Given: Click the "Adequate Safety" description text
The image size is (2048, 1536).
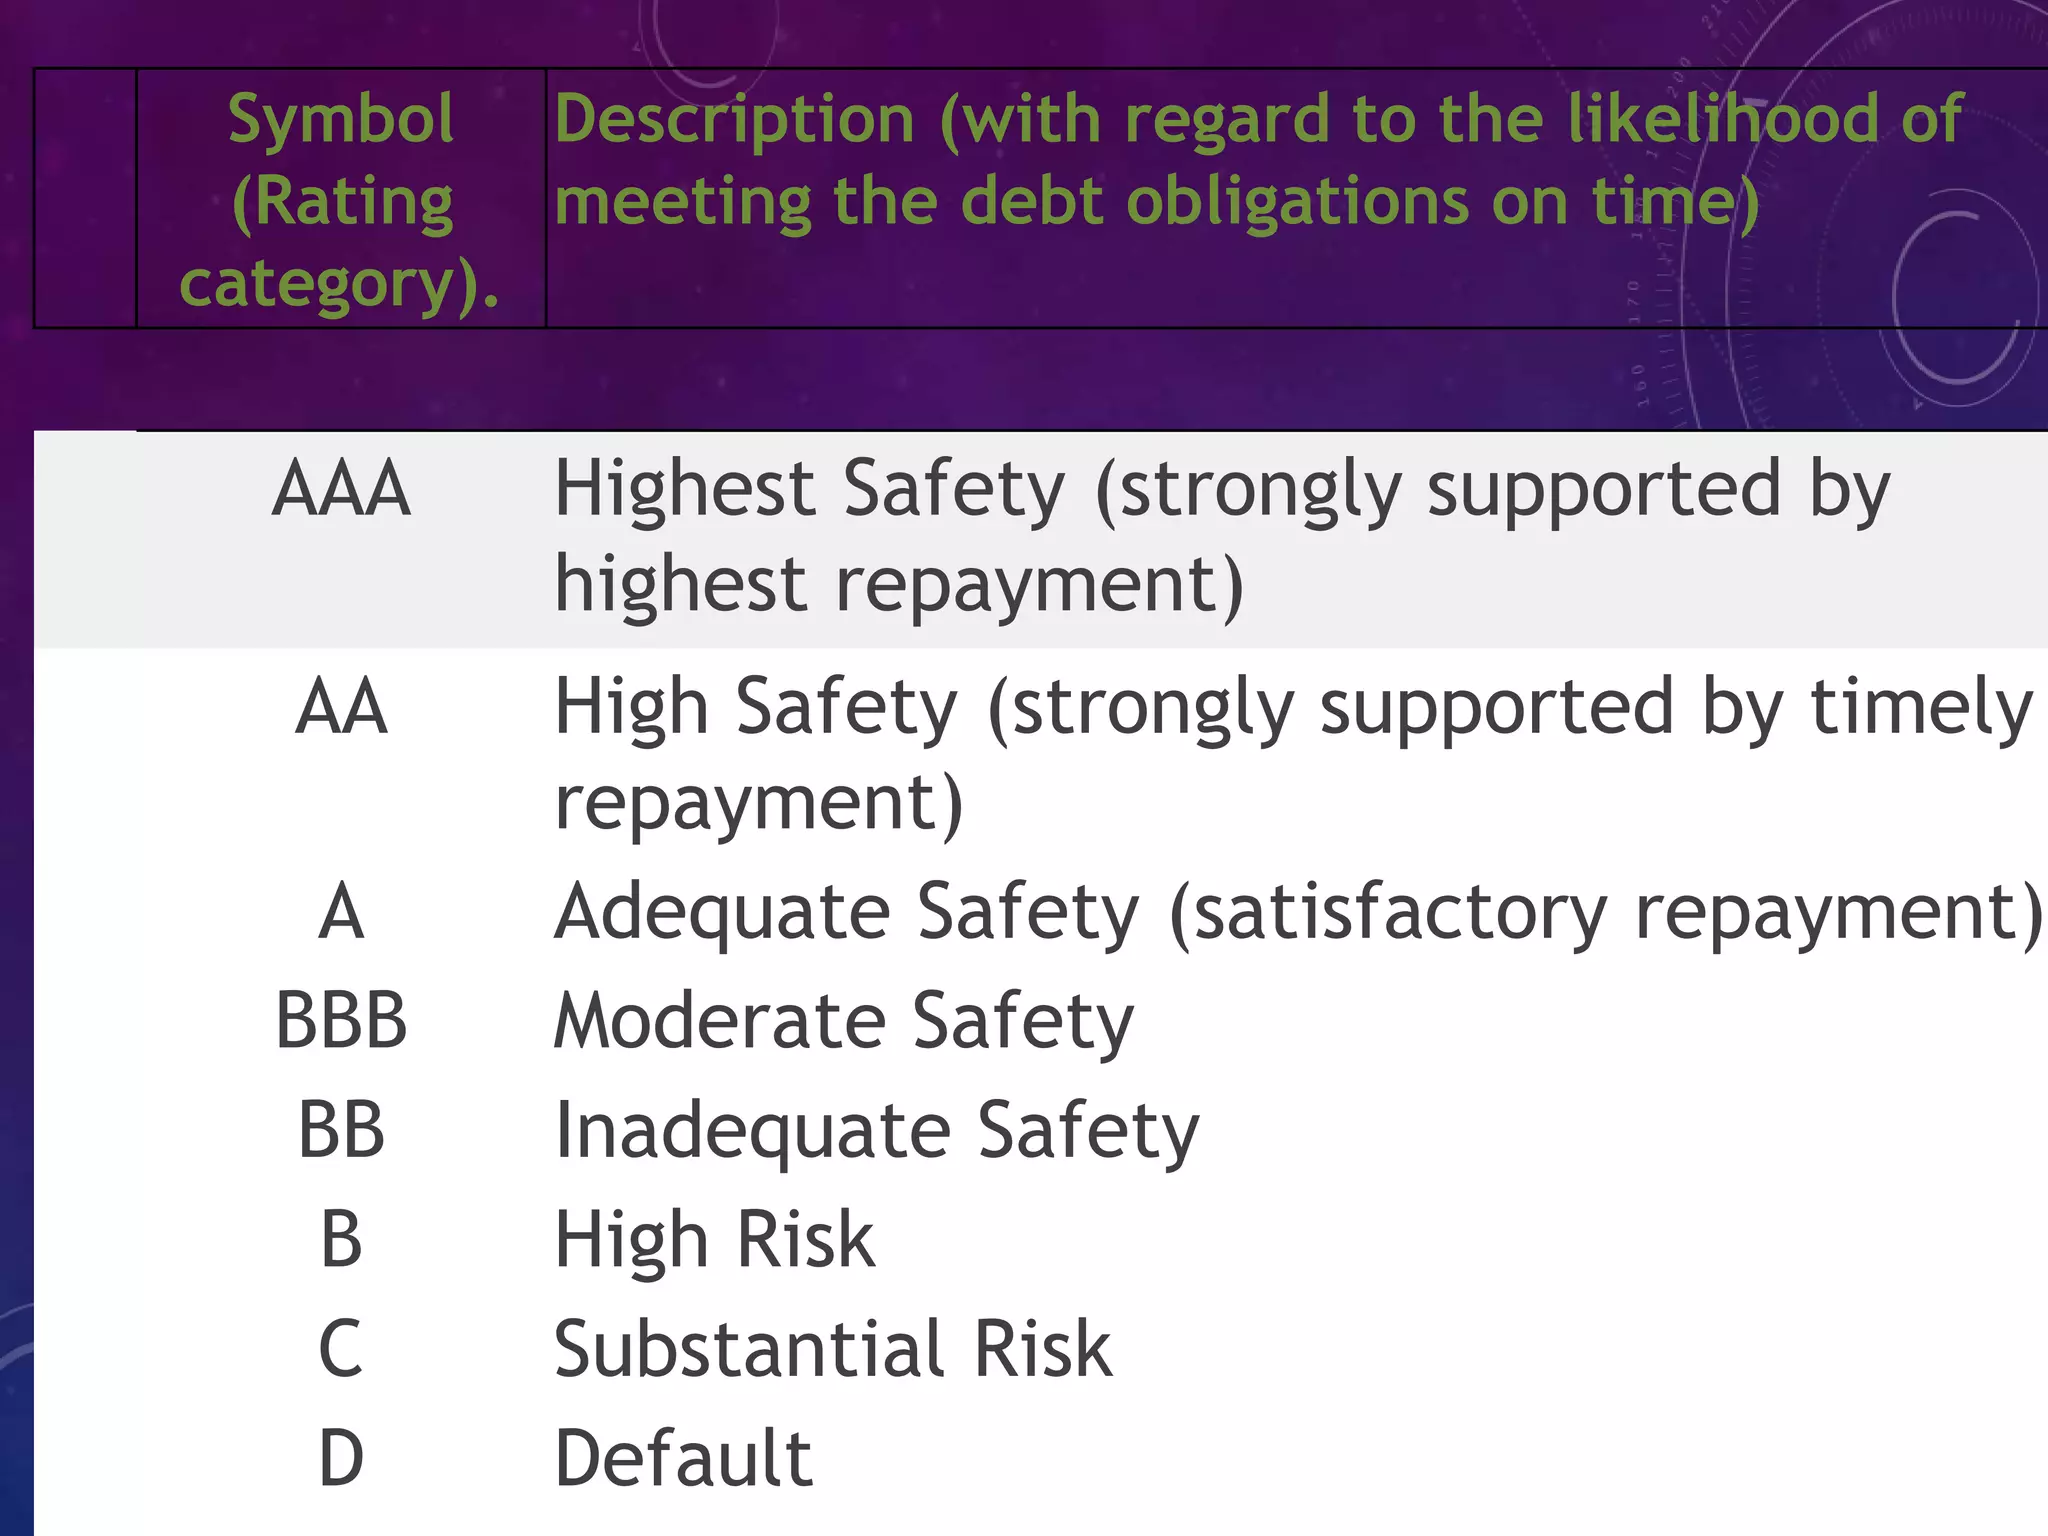Looking at the screenshot, I should [x=1298, y=912].
